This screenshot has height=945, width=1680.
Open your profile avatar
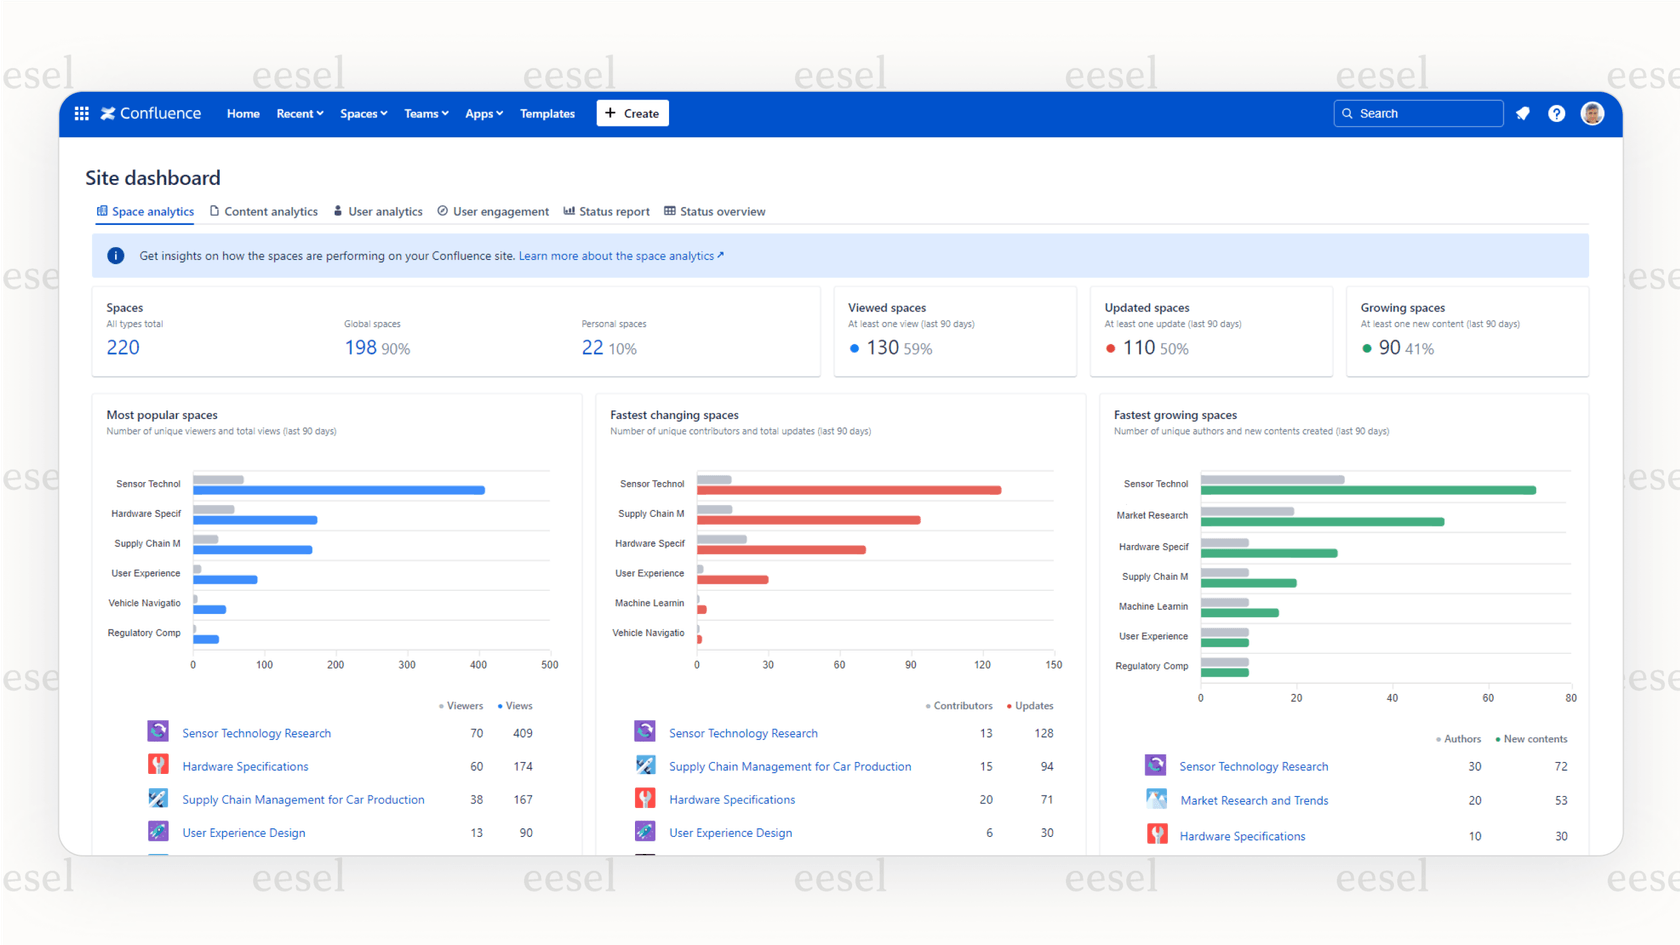pos(1591,113)
